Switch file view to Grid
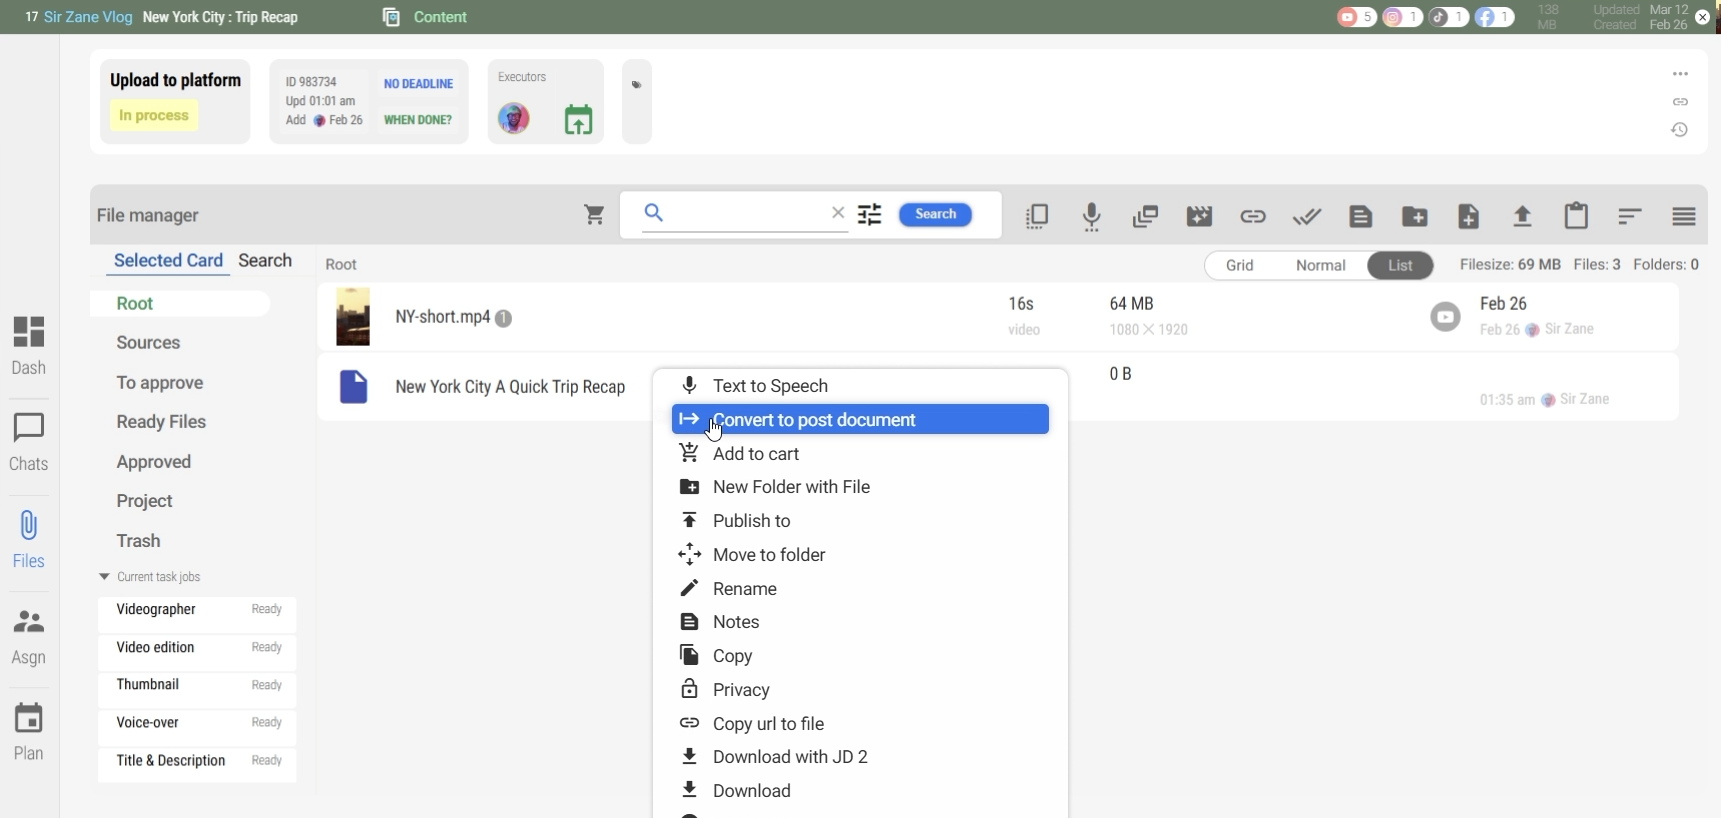This screenshot has height=818, width=1721. (x=1240, y=266)
